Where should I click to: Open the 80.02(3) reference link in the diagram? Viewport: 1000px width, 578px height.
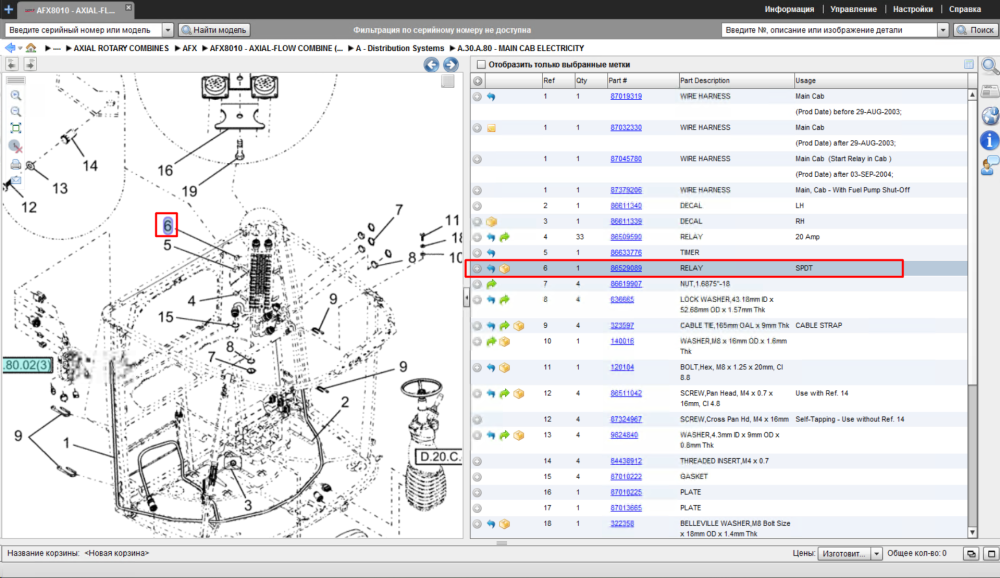27,366
